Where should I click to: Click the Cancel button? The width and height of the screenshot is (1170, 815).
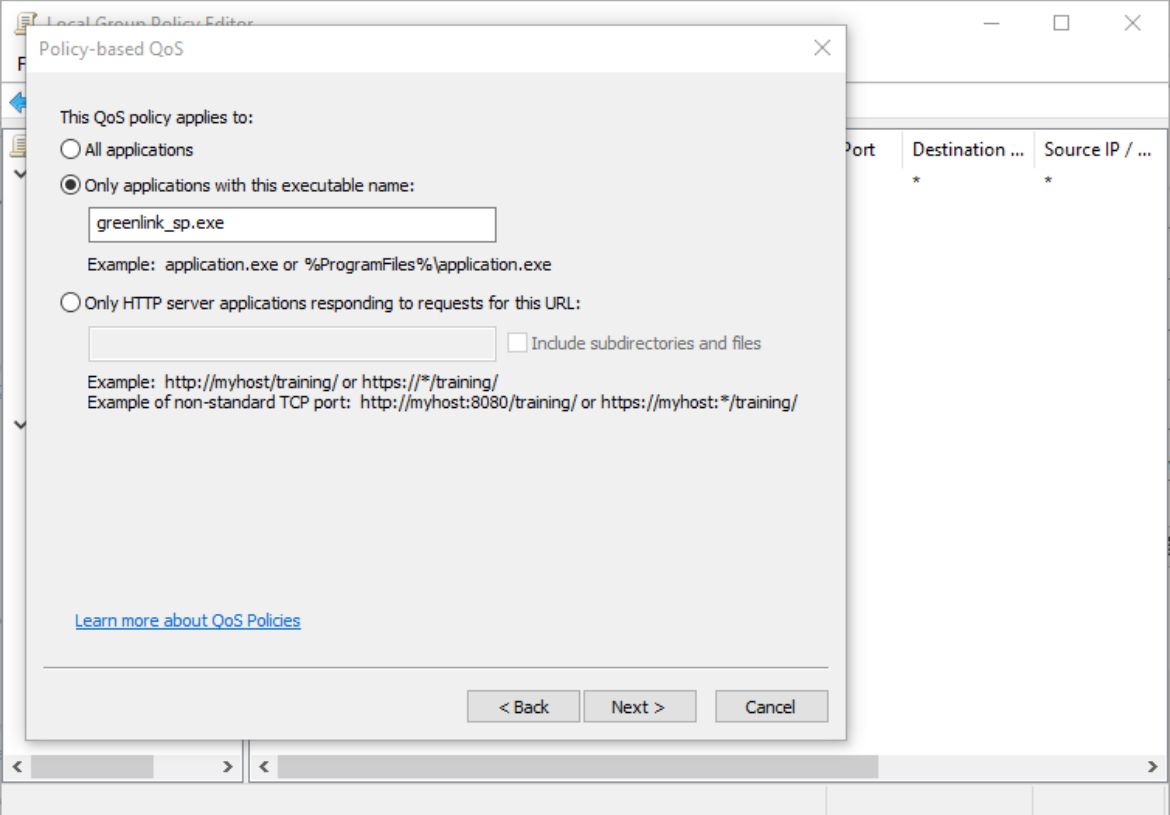click(770, 706)
